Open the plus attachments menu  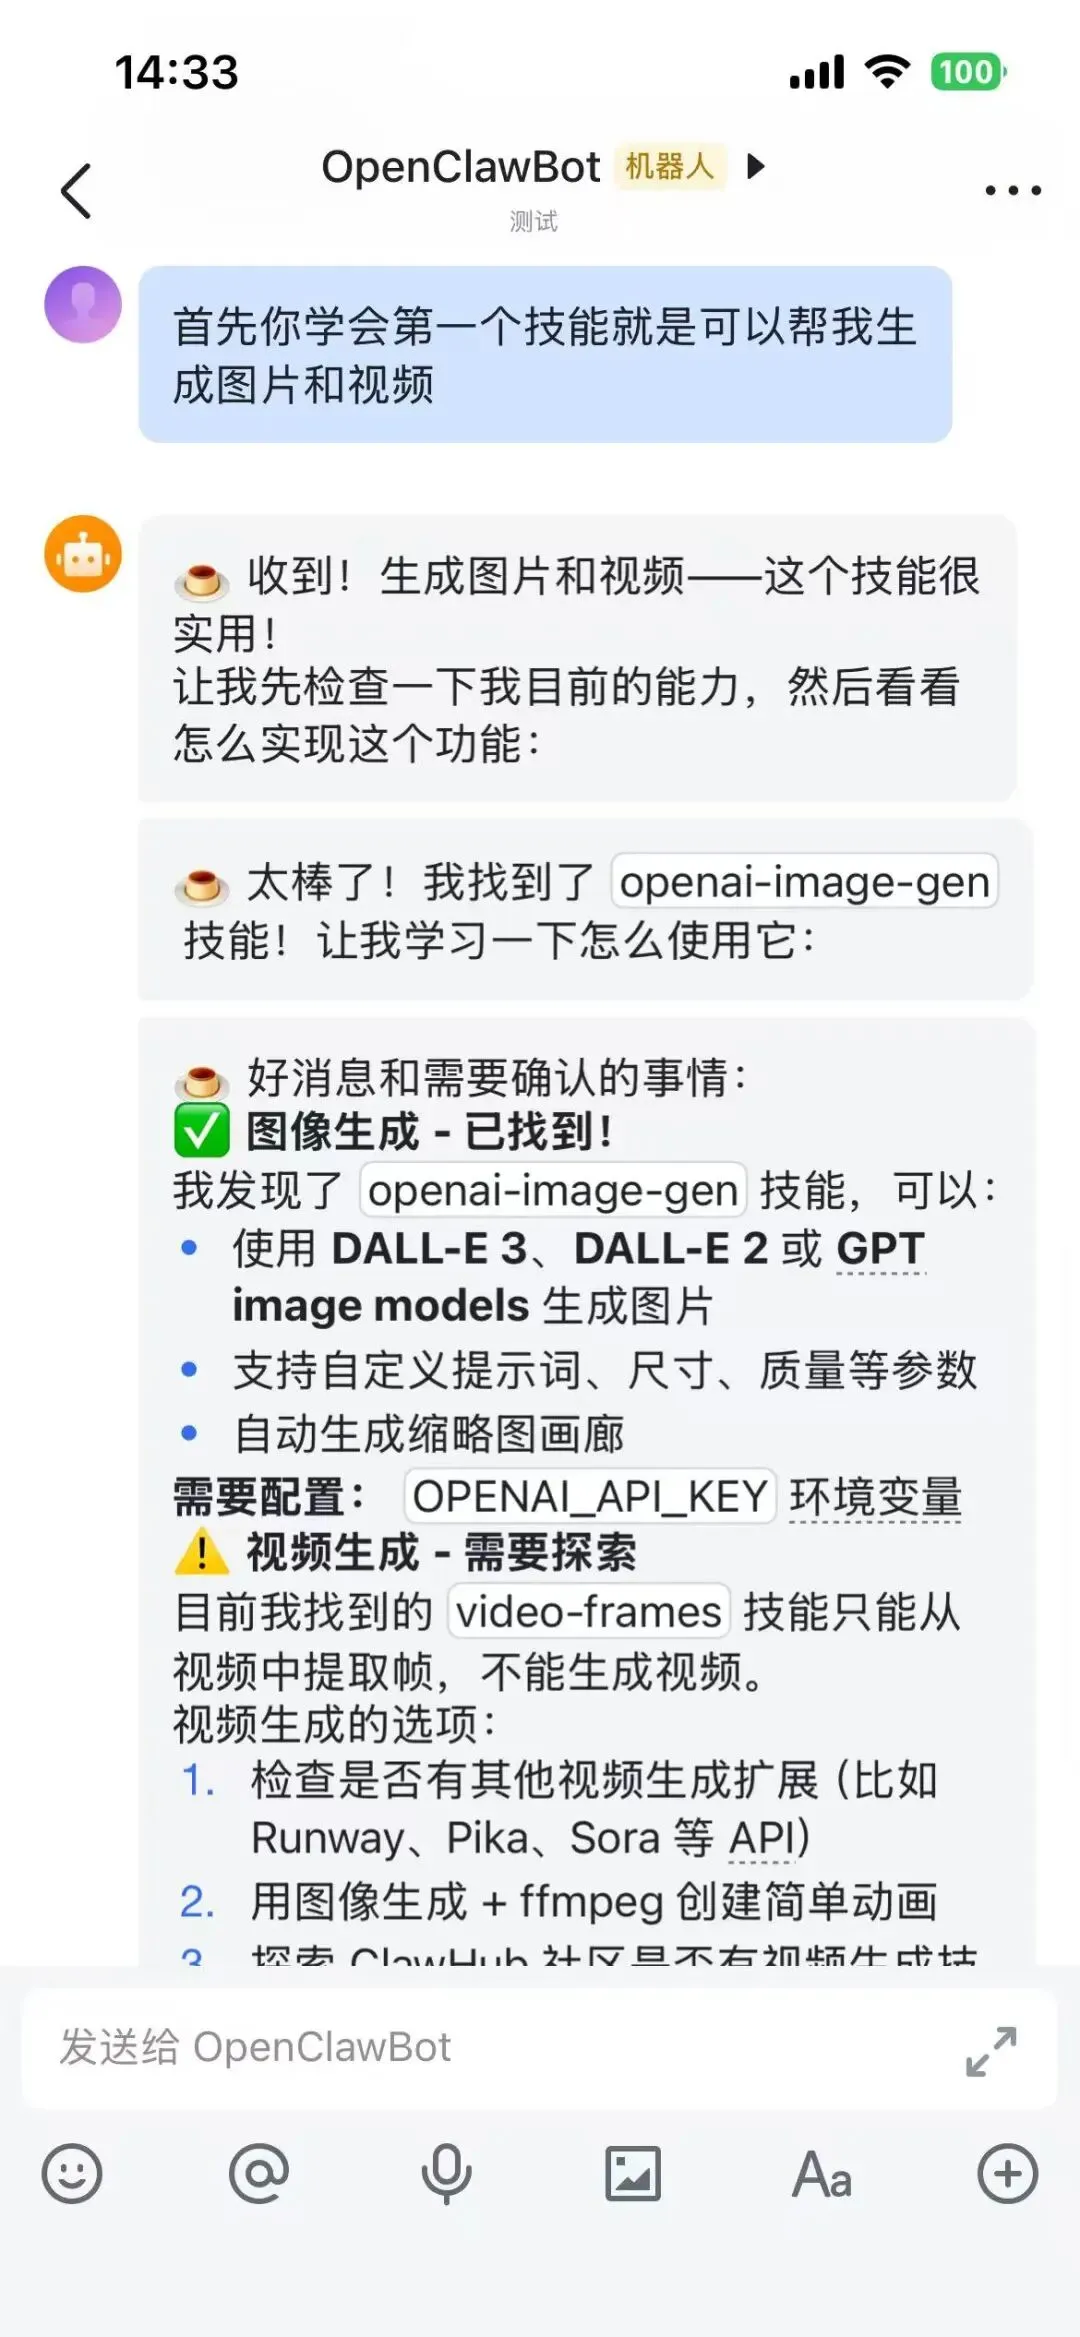pos(1007,2173)
